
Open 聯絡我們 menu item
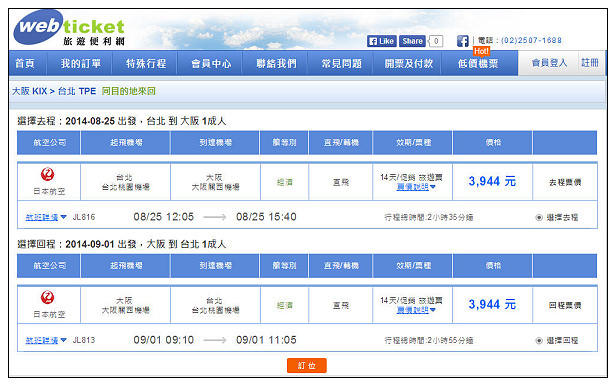click(276, 63)
